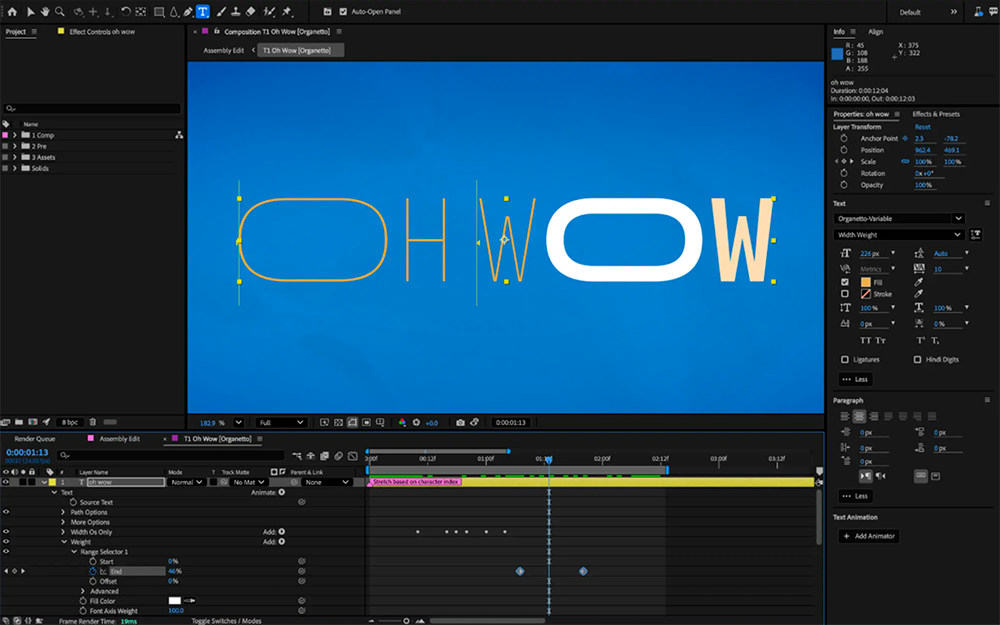Select the Rotation tool
Viewport: 1000px width, 625px height.
pos(126,11)
